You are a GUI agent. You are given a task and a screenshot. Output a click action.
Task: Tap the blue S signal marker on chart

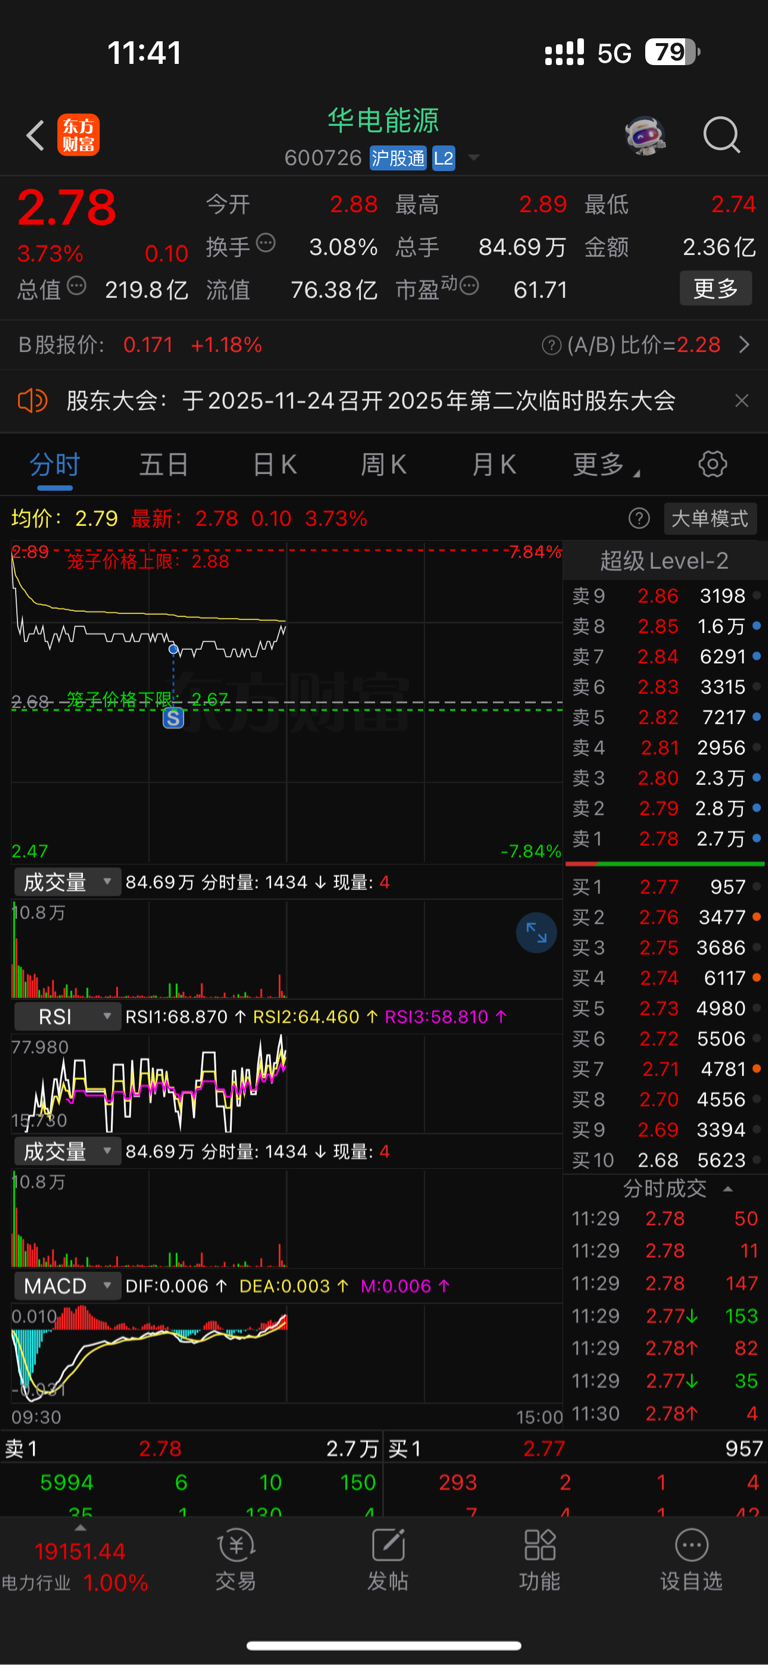coord(173,718)
